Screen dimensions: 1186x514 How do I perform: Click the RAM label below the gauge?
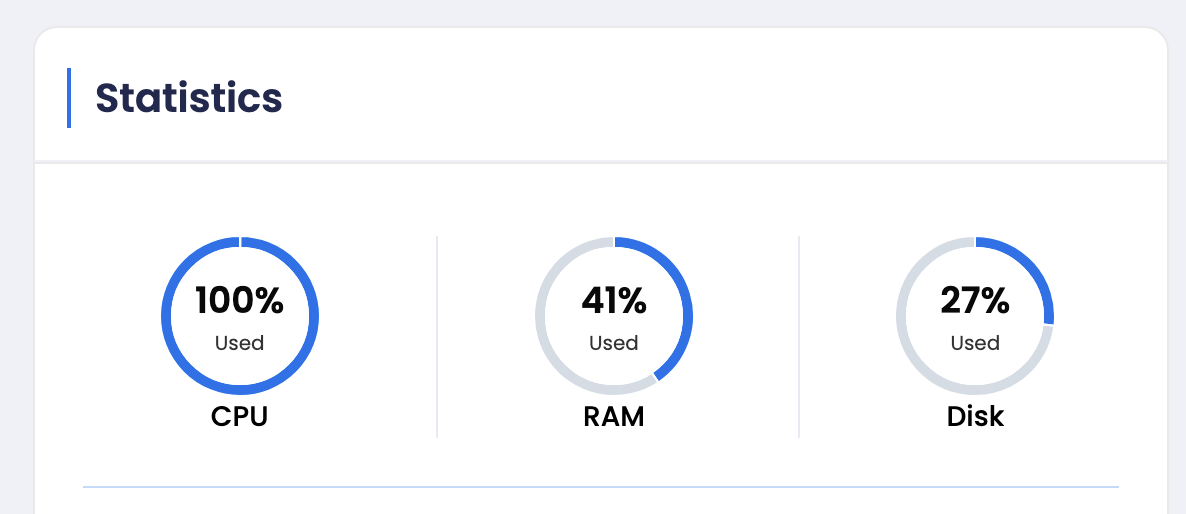[x=614, y=416]
